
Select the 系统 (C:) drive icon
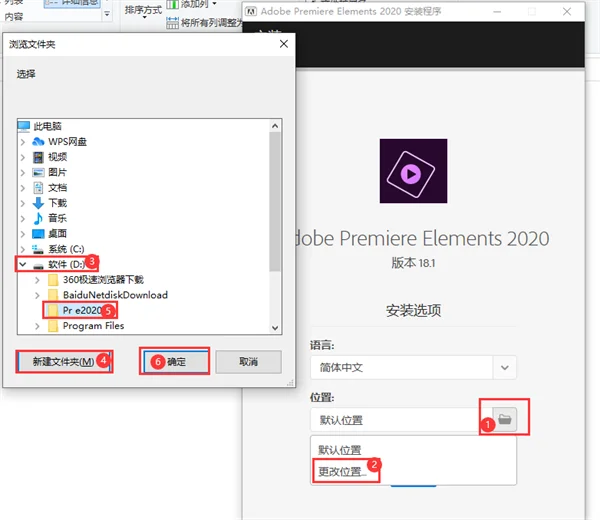point(38,249)
